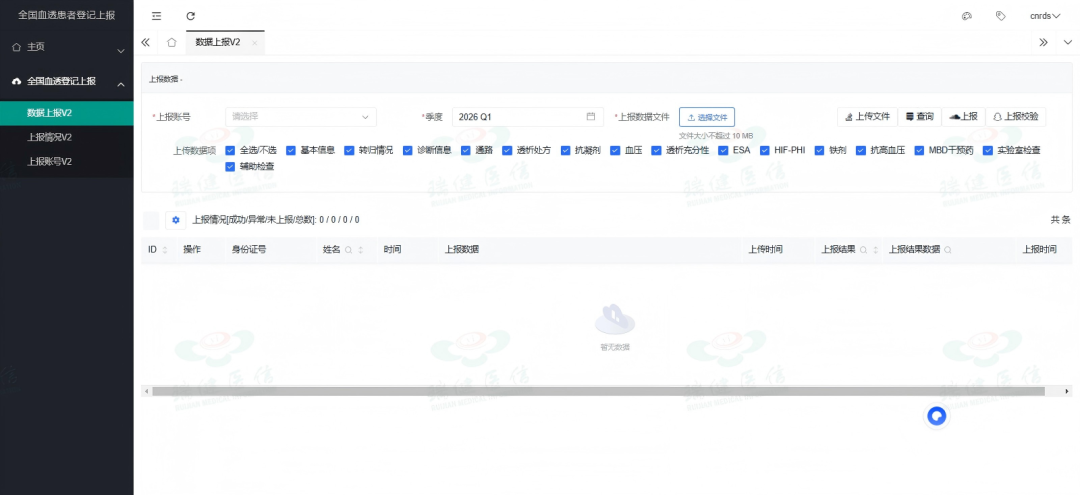
Task: Select 上报账号V2 in the sidebar
Action: 49,161
